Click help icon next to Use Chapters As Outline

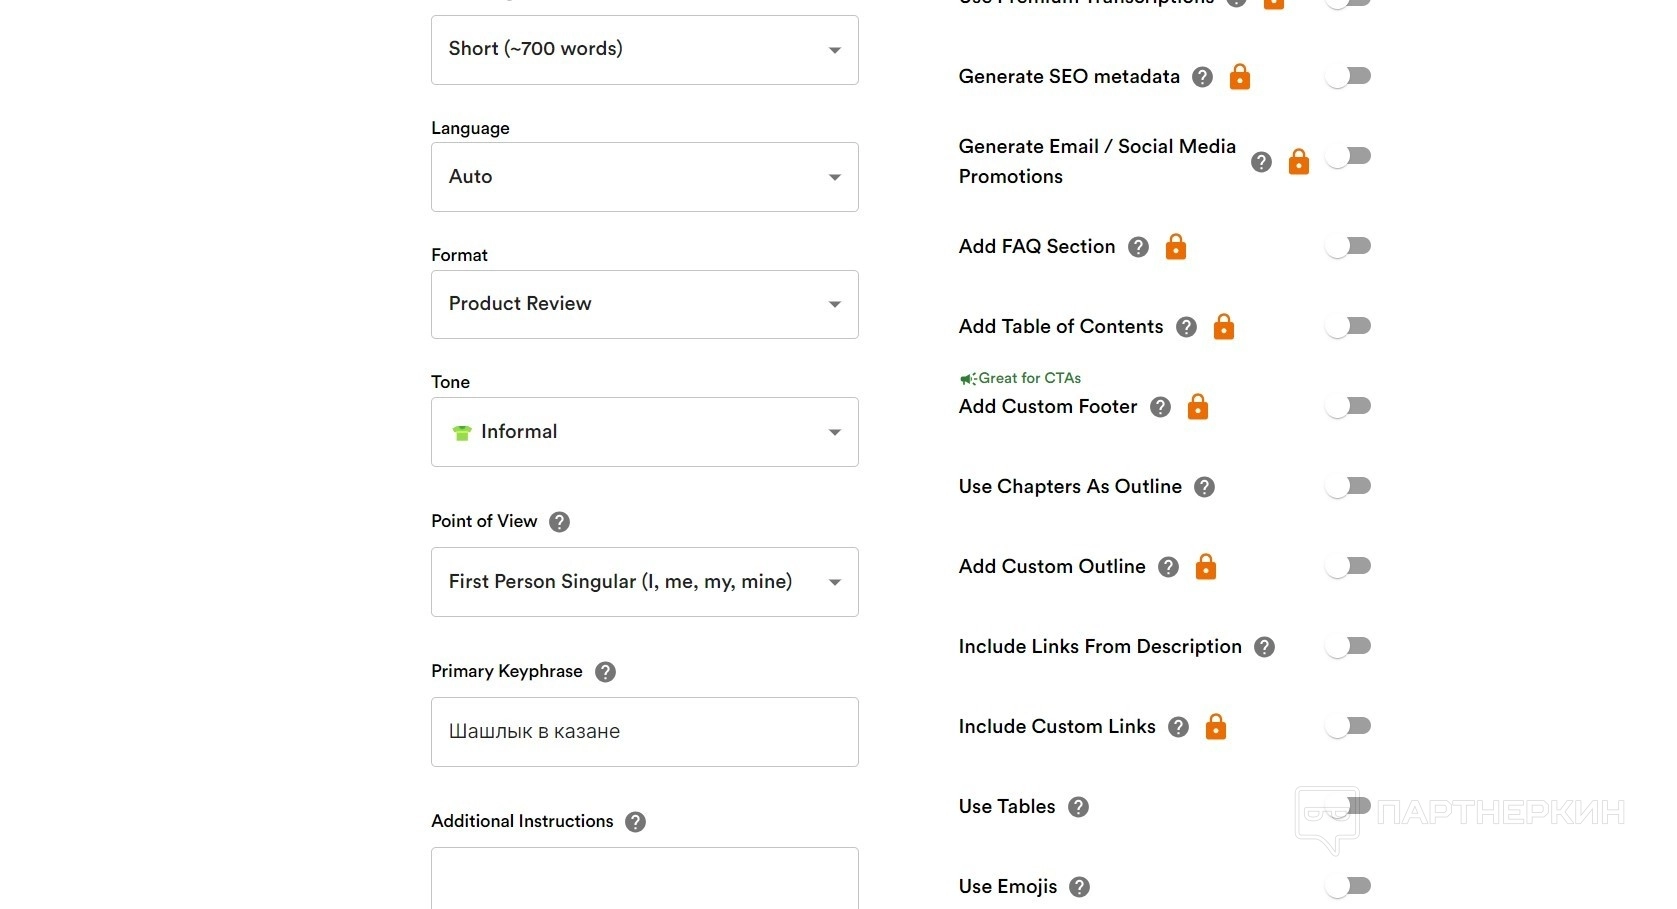(1204, 487)
